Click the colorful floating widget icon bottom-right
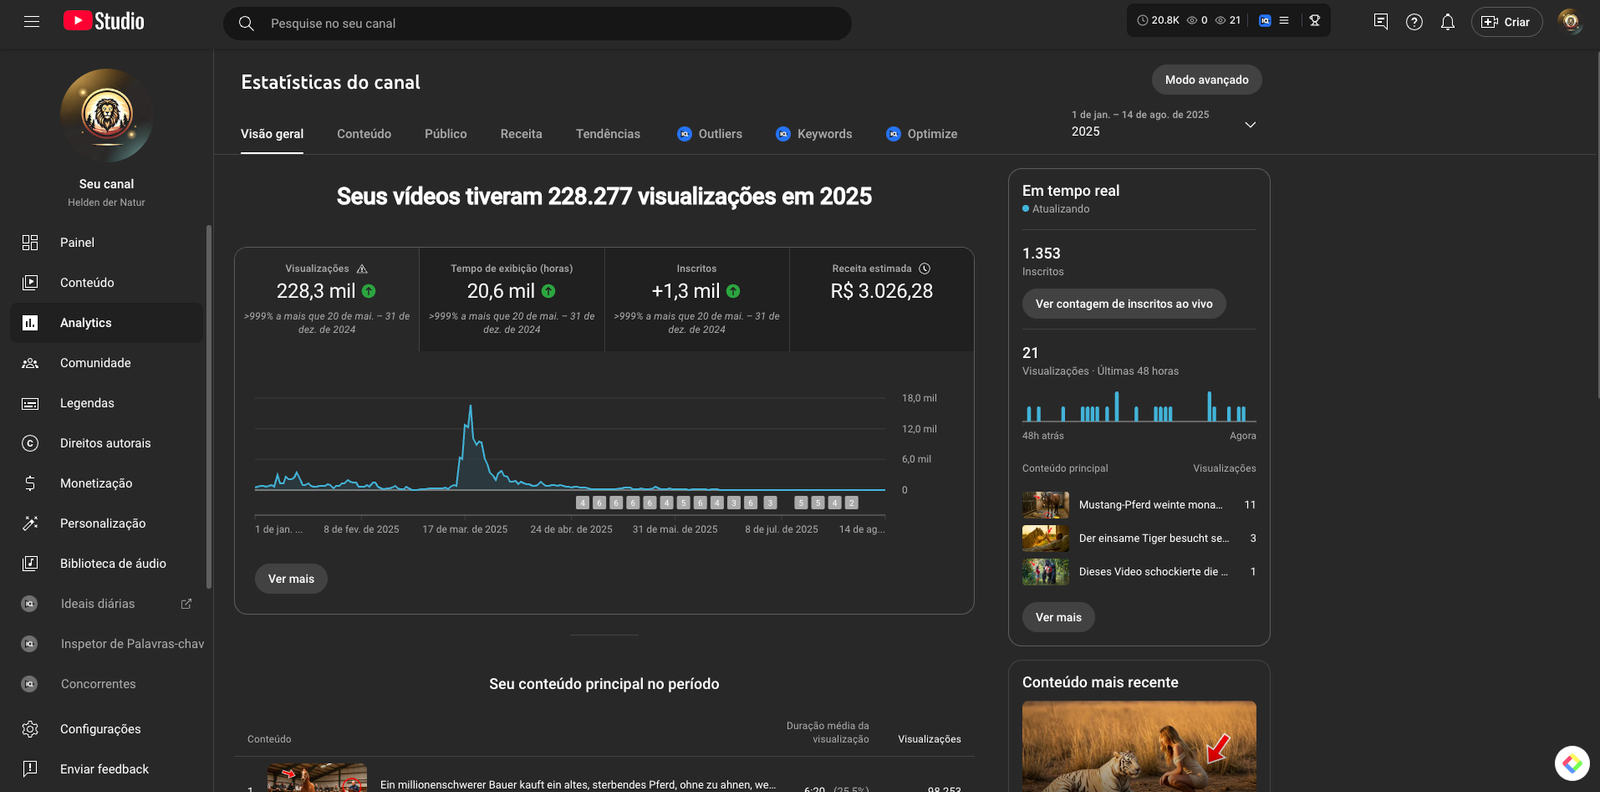 [1572, 764]
